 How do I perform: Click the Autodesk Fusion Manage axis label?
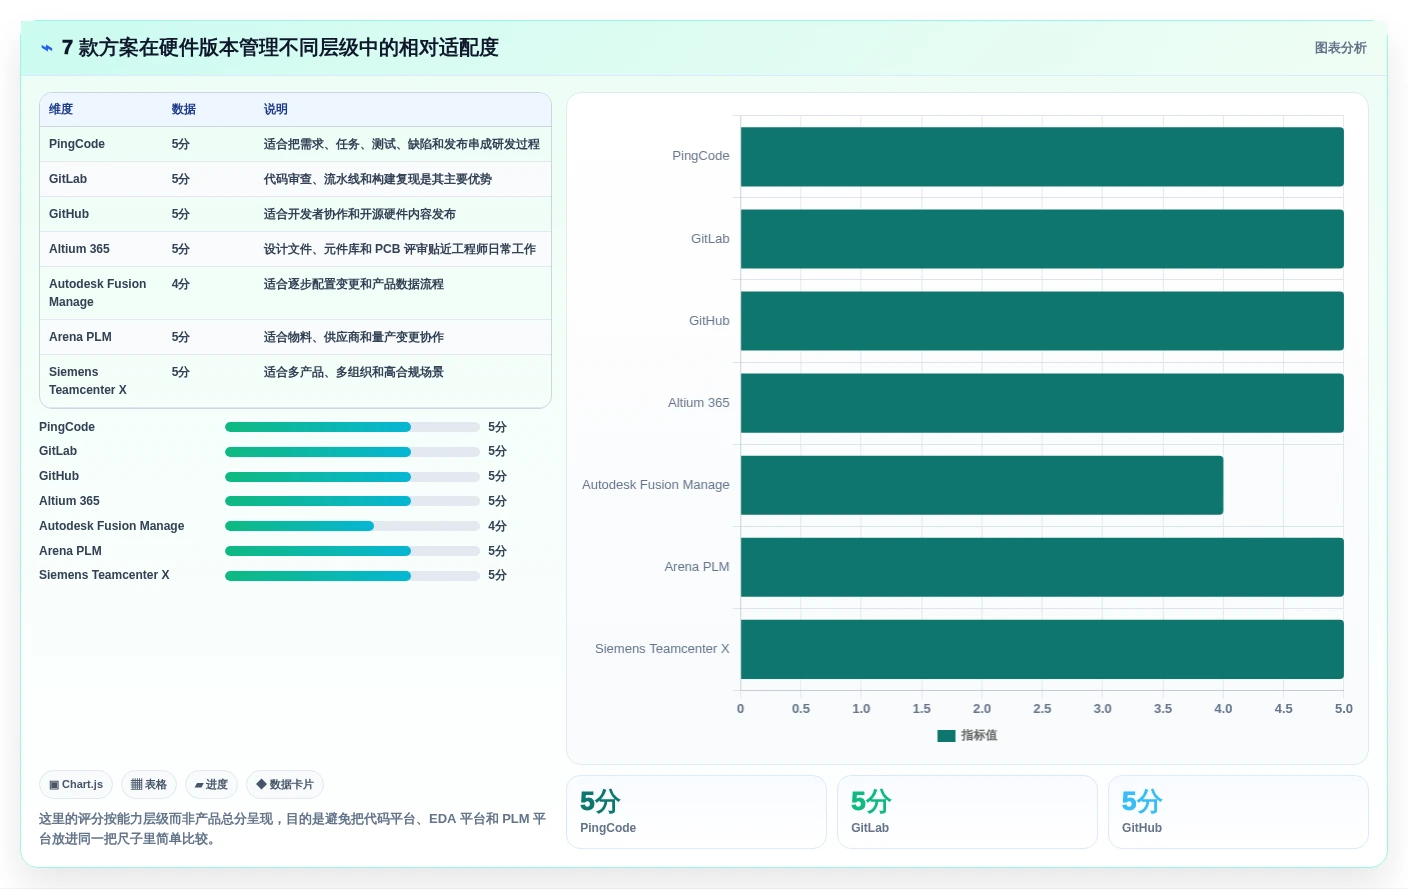656,485
